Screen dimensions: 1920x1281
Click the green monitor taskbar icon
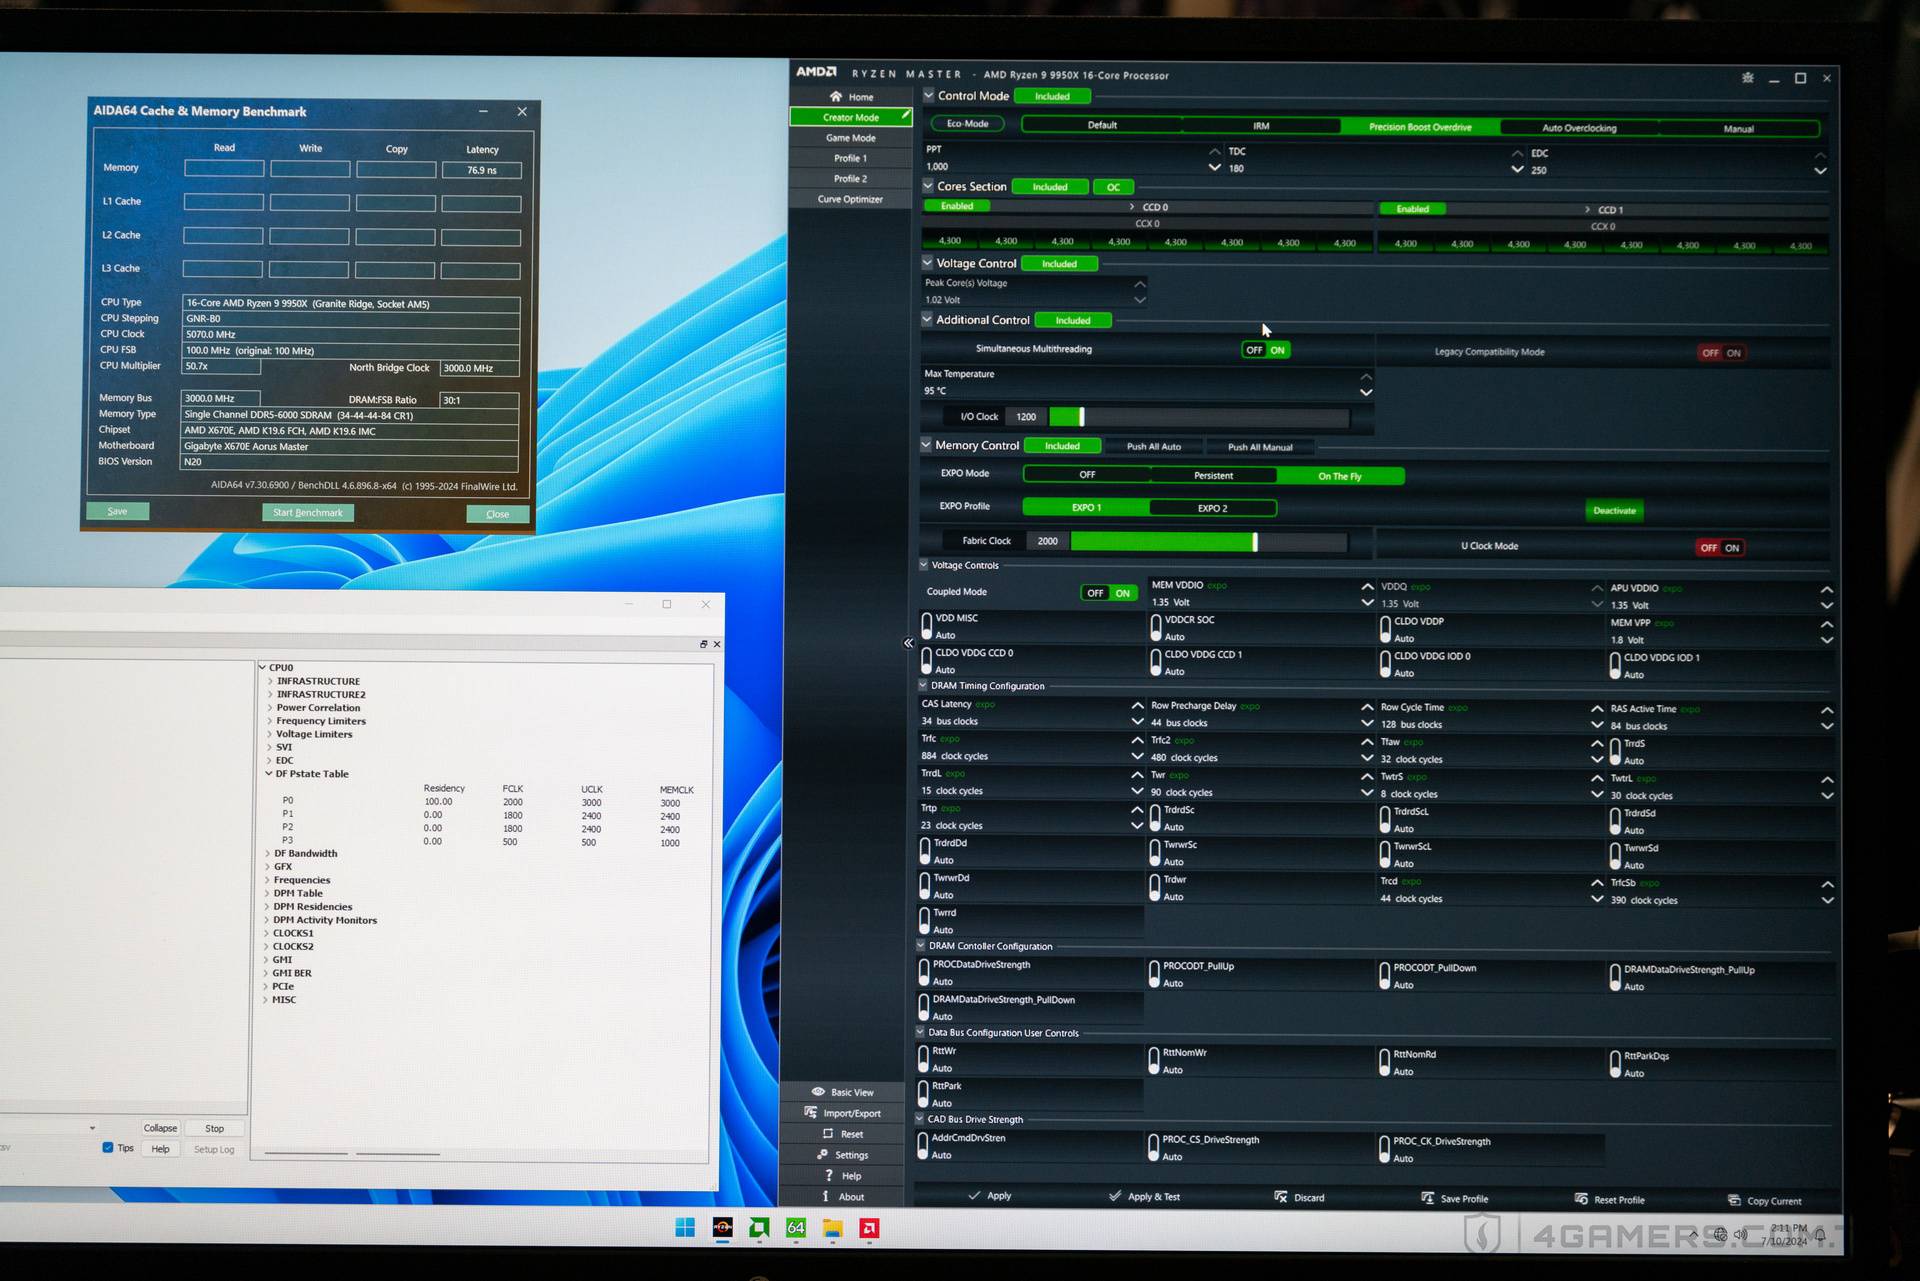(759, 1228)
